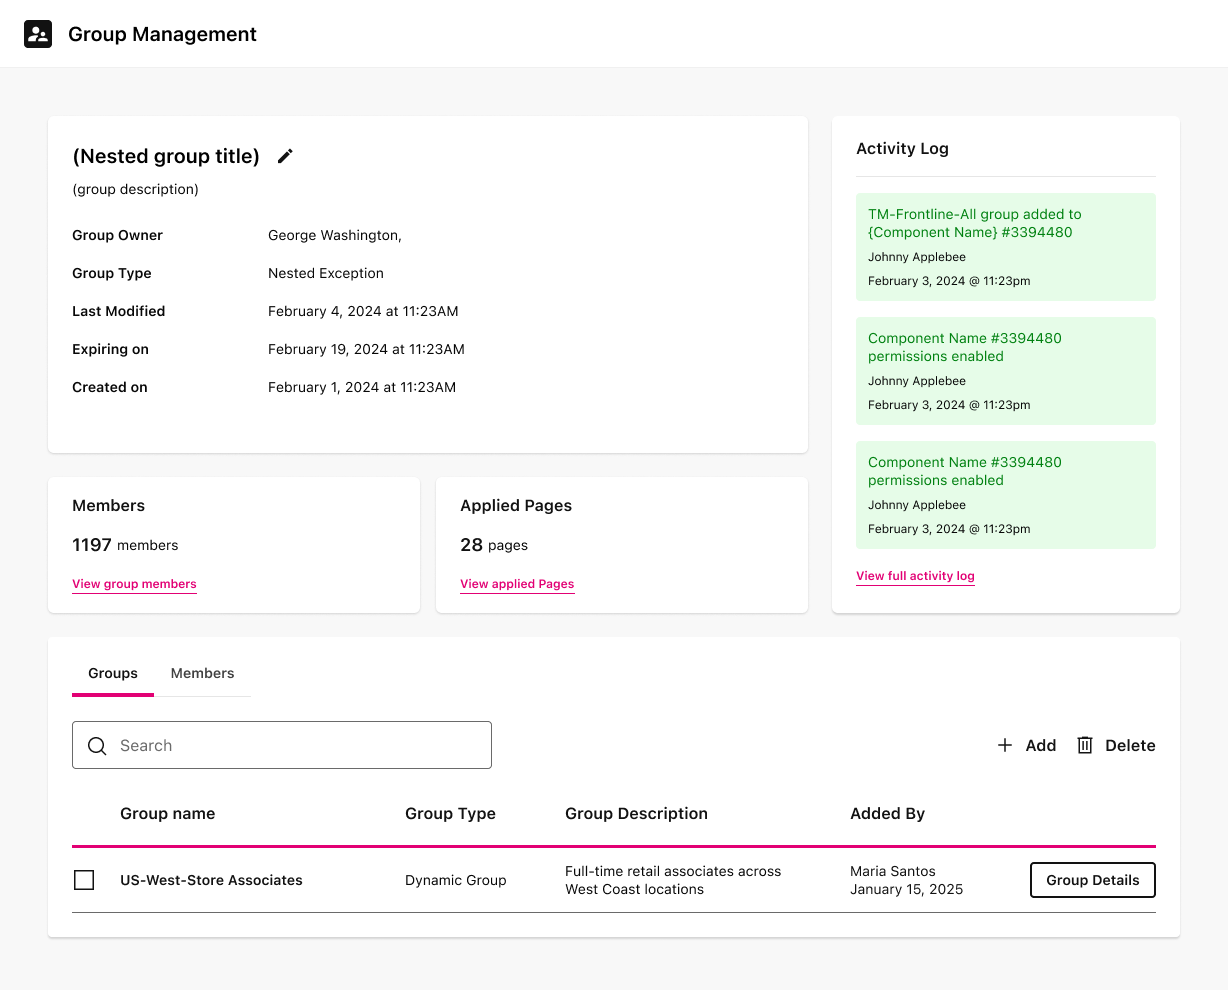Image resolution: width=1228 pixels, height=990 pixels.
Task: Open the View group members link
Action: (134, 584)
